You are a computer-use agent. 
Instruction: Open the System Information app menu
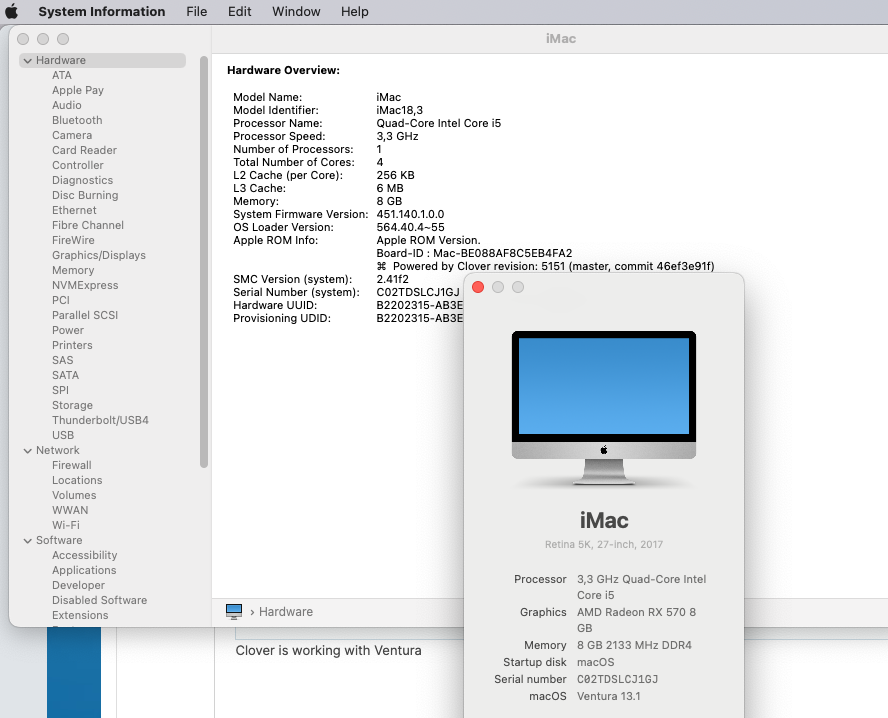coord(102,11)
